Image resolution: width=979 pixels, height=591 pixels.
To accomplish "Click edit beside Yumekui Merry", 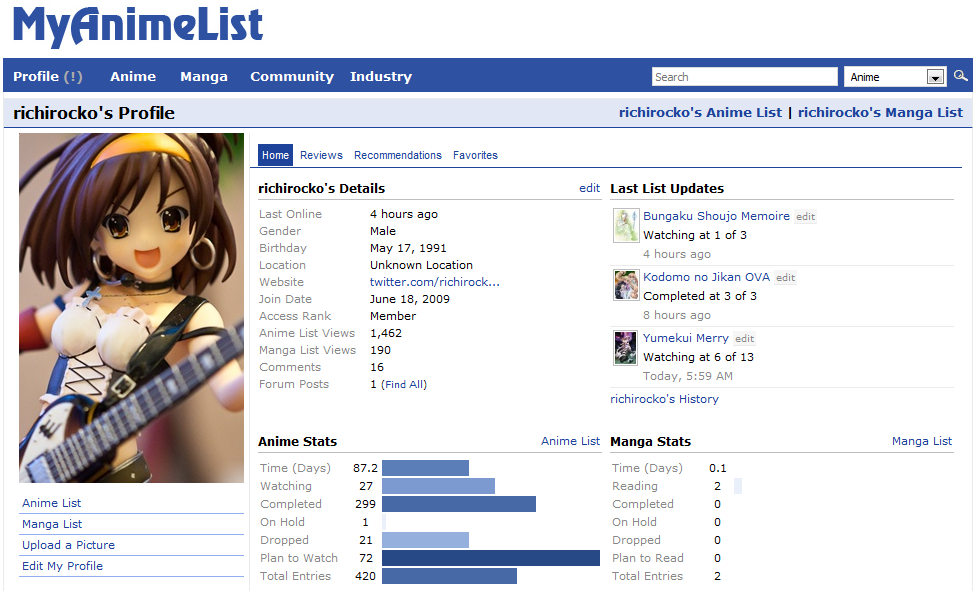I will 744,339.
